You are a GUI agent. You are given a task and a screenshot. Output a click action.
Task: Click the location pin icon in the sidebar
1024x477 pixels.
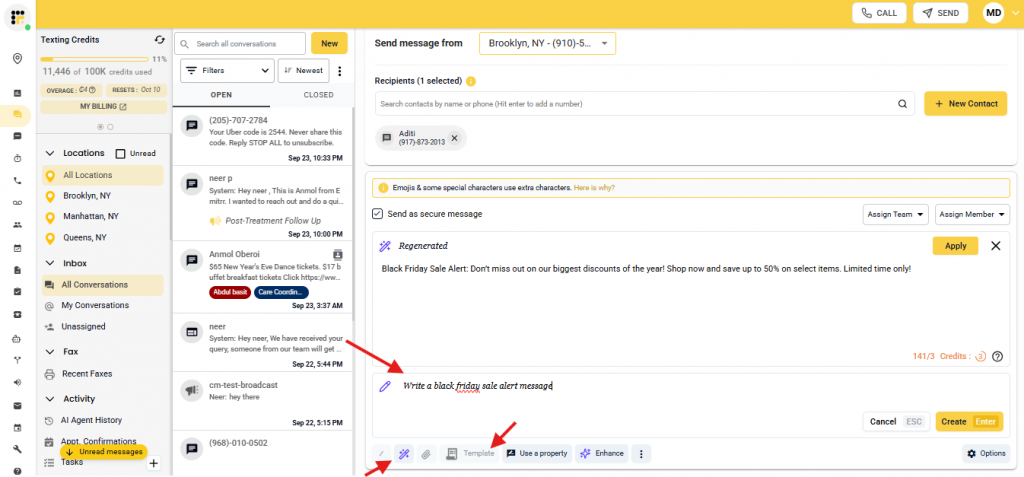(x=17, y=59)
